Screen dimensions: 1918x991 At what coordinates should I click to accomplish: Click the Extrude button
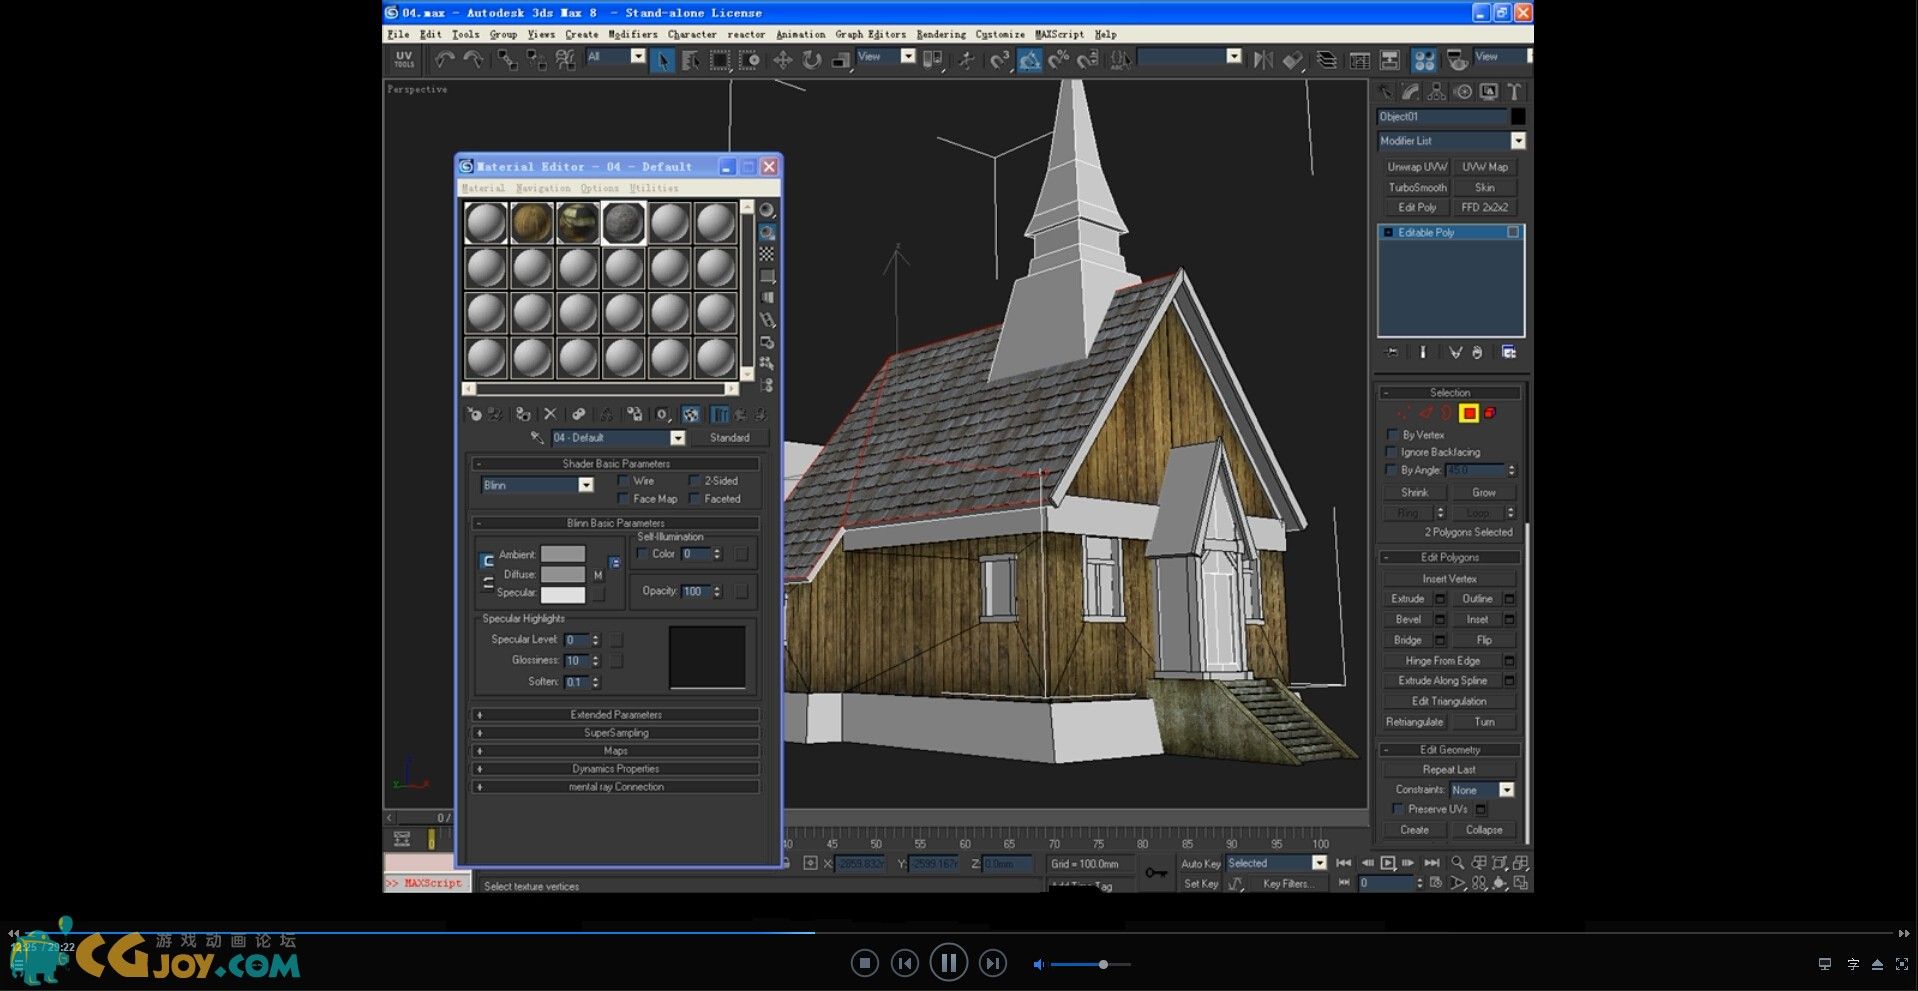coord(1407,599)
